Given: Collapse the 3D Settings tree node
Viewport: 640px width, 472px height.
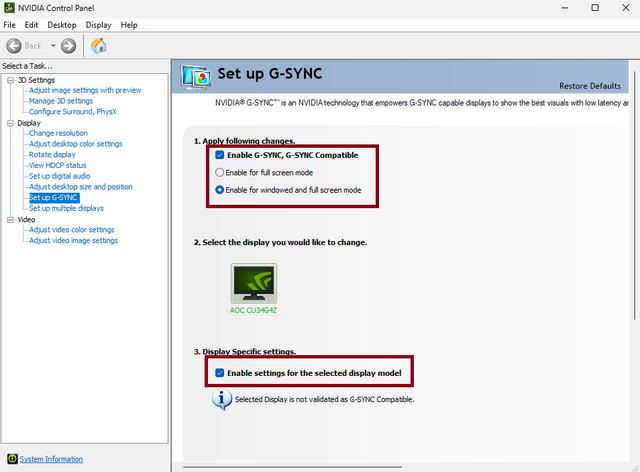Looking at the screenshot, I should [10, 80].
